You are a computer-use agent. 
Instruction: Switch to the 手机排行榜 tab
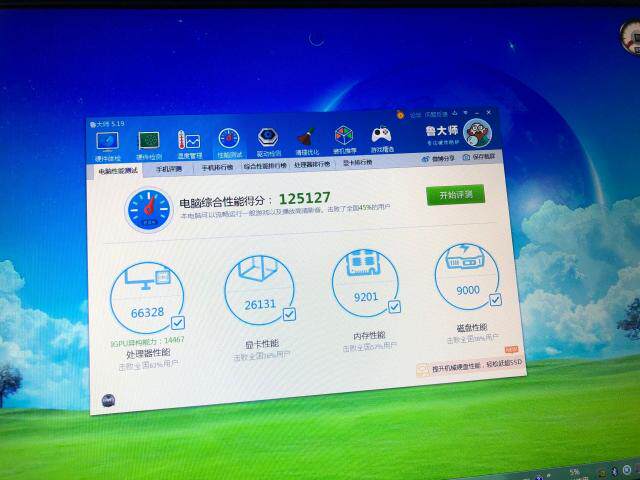pos(217,167)
